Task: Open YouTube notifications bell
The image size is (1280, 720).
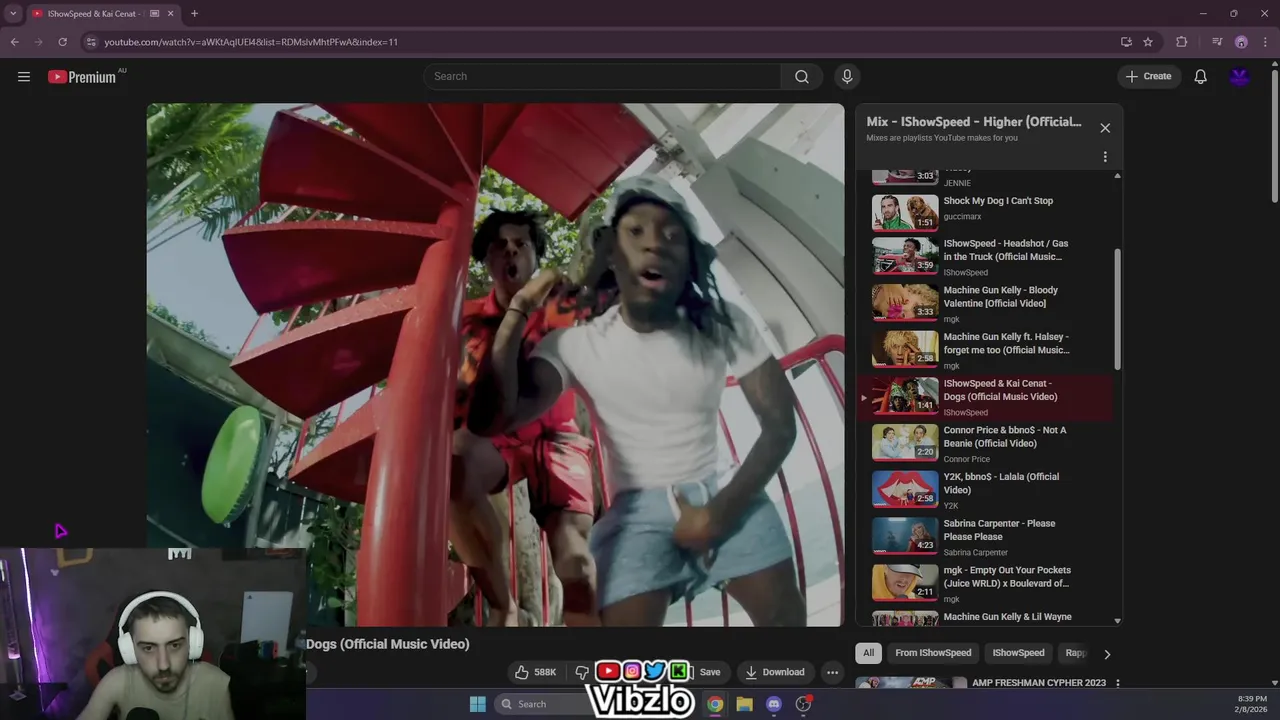Action: coord(1201,77)
